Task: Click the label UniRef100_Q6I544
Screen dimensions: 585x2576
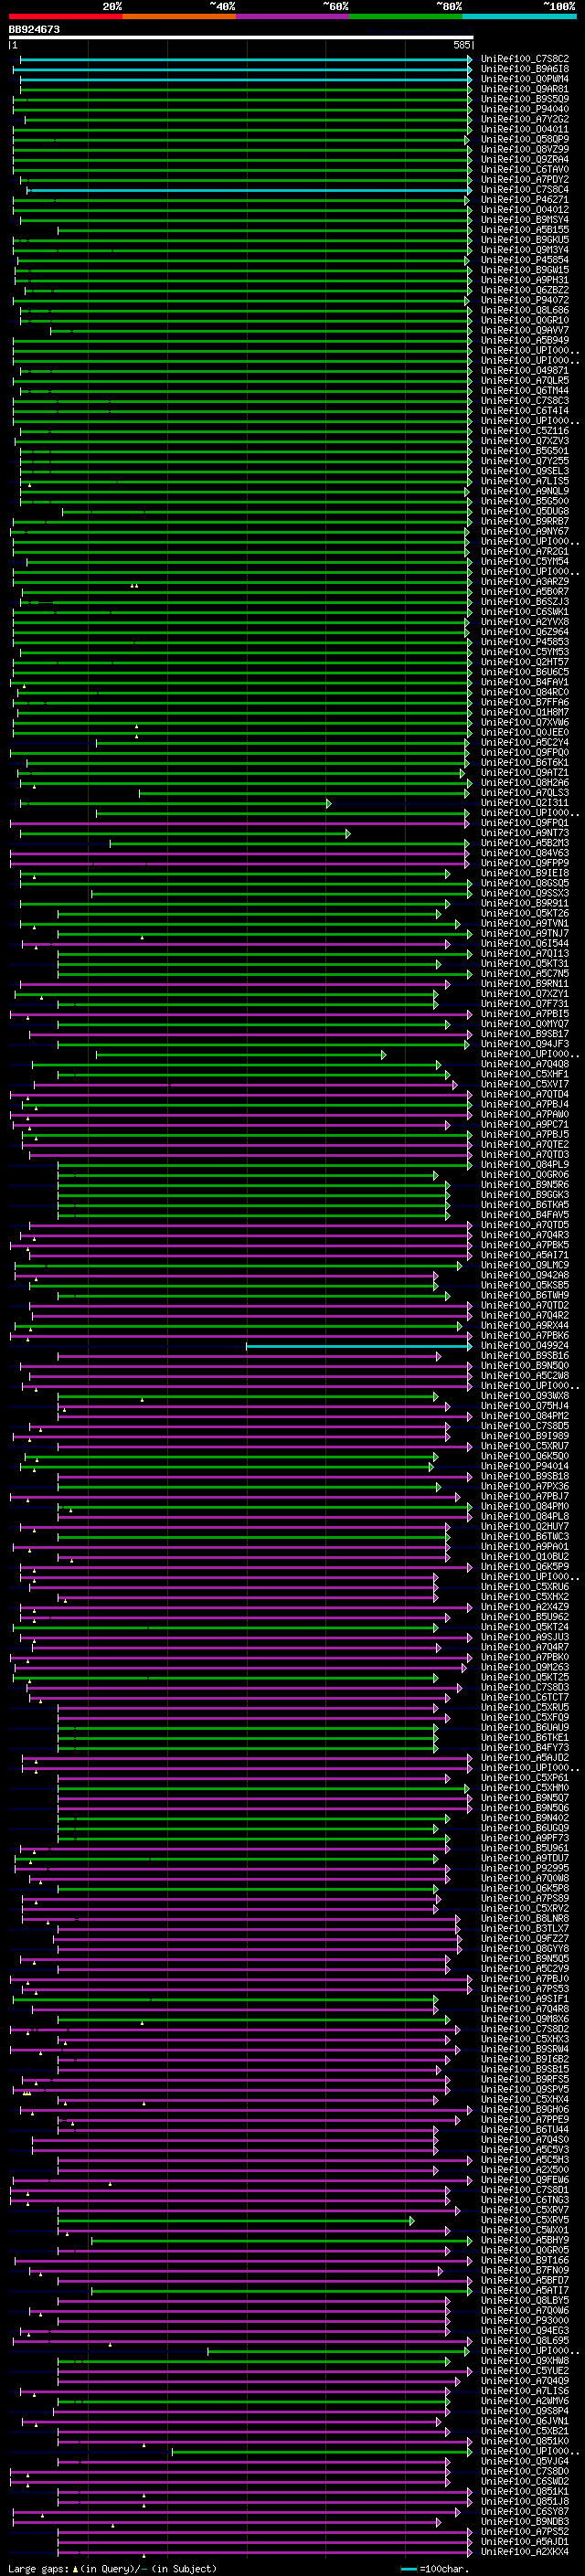Action: (x=525, y=944)
